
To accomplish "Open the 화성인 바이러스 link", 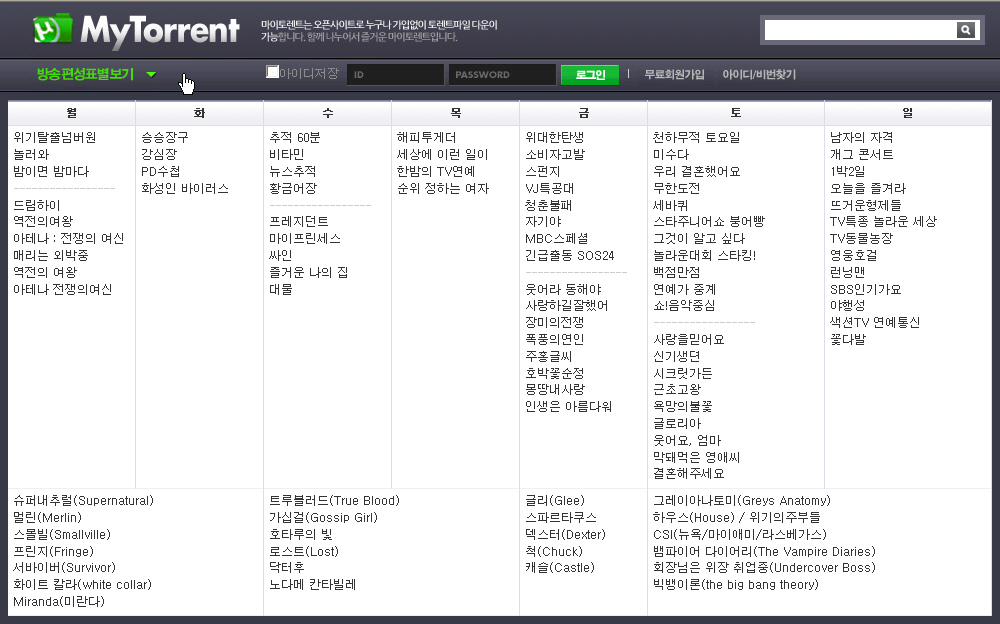I will [x=185, y=188].
